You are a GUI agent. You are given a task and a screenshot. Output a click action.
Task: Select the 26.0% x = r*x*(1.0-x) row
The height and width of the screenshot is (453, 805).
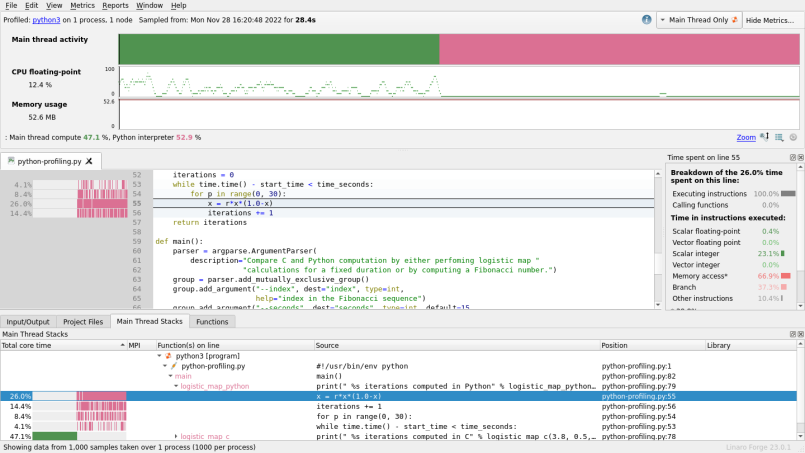click(x=398, y=396)
